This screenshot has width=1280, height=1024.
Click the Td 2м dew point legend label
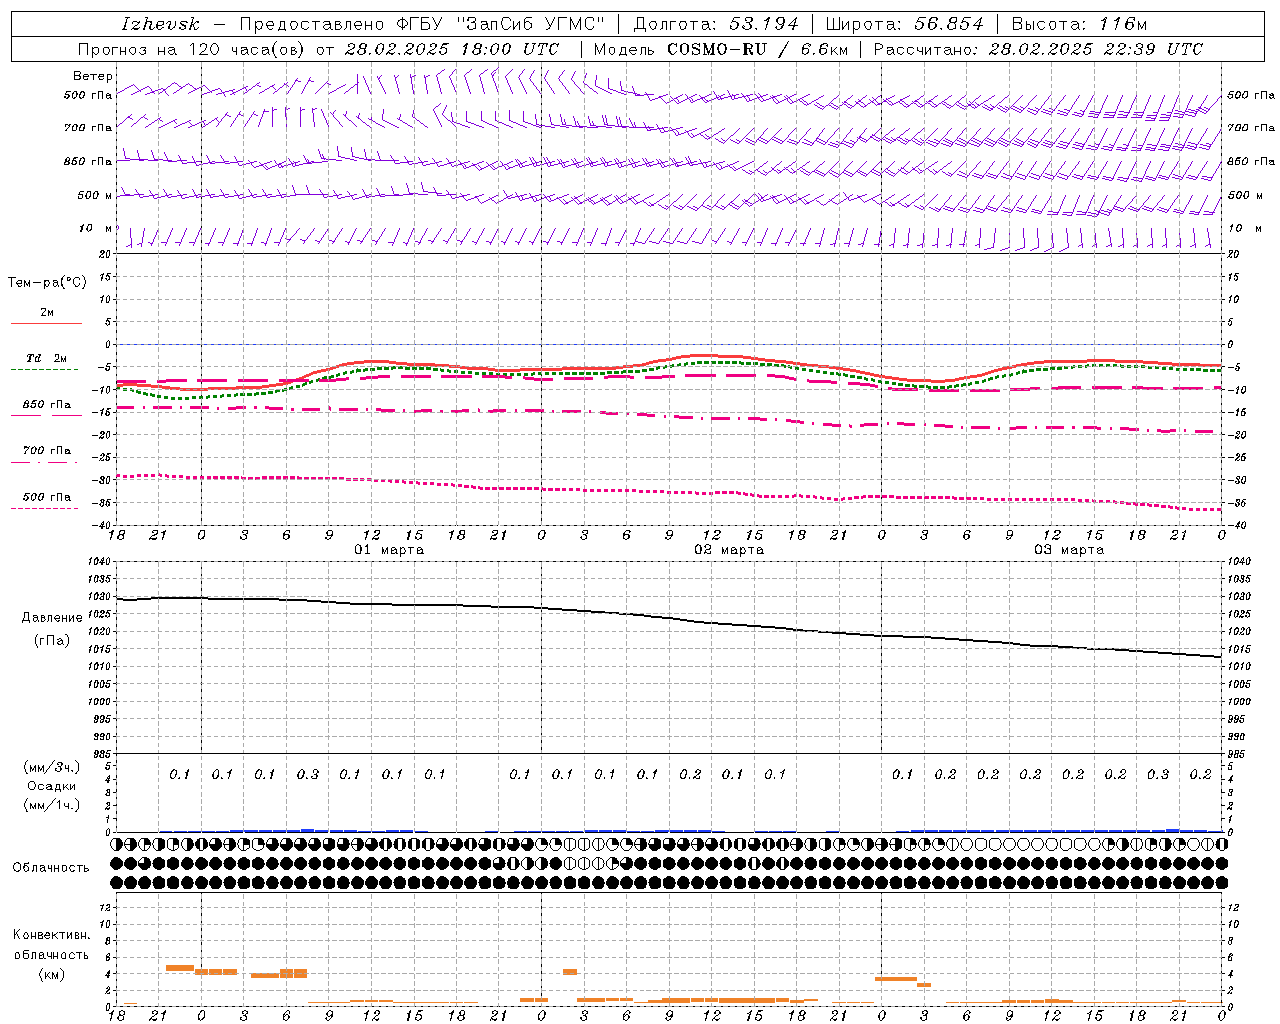[x=47, y=358]
